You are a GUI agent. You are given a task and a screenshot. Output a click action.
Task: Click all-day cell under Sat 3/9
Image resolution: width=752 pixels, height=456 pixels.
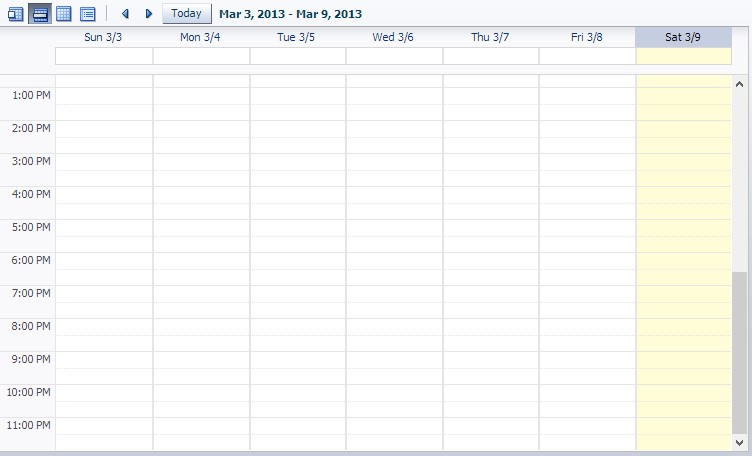tap(684, 56)
